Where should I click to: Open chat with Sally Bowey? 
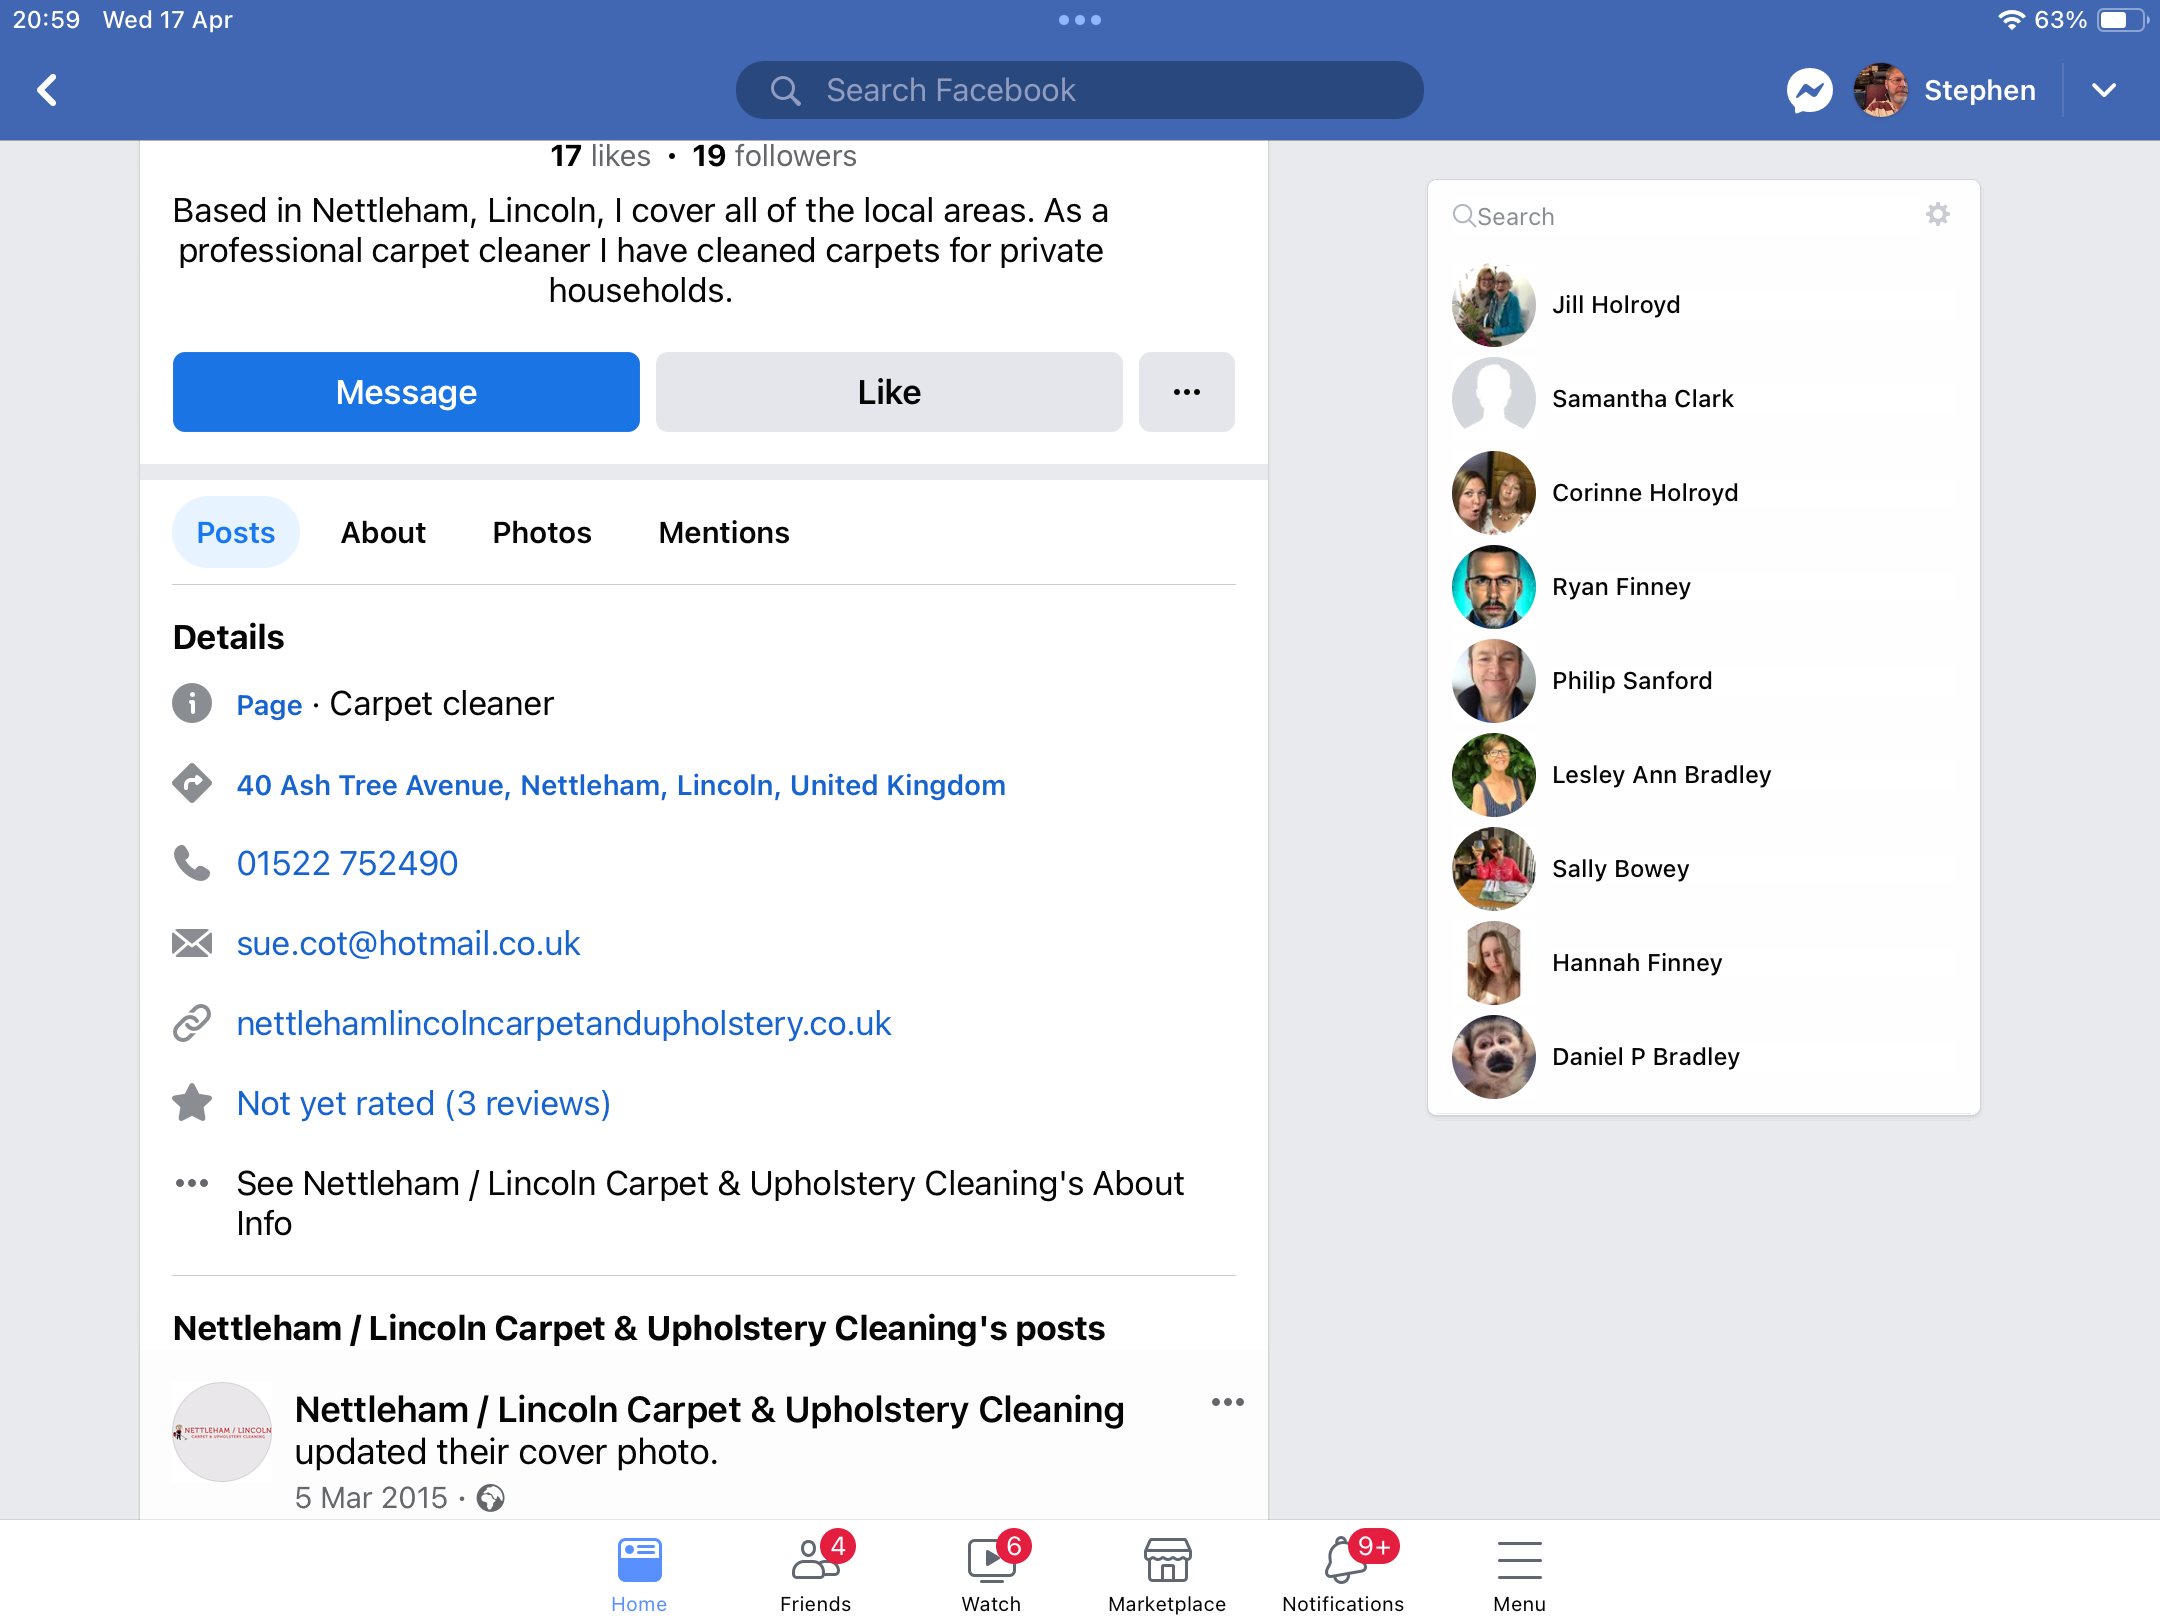pos(1704,869)
